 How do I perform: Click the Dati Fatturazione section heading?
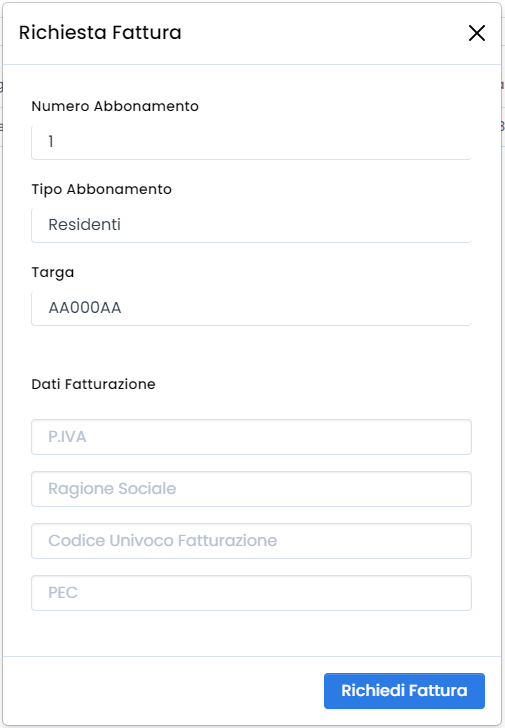(93, 384)
